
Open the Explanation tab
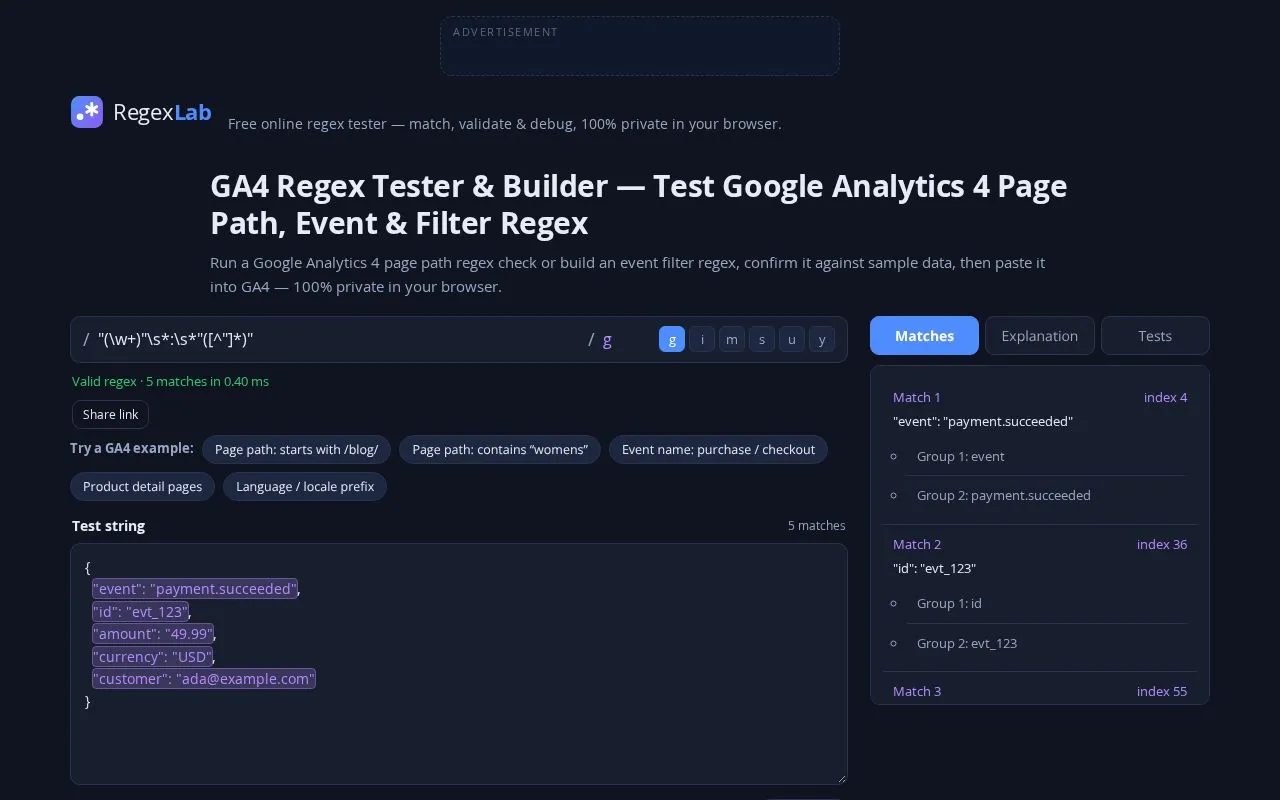click(1040, 336)
